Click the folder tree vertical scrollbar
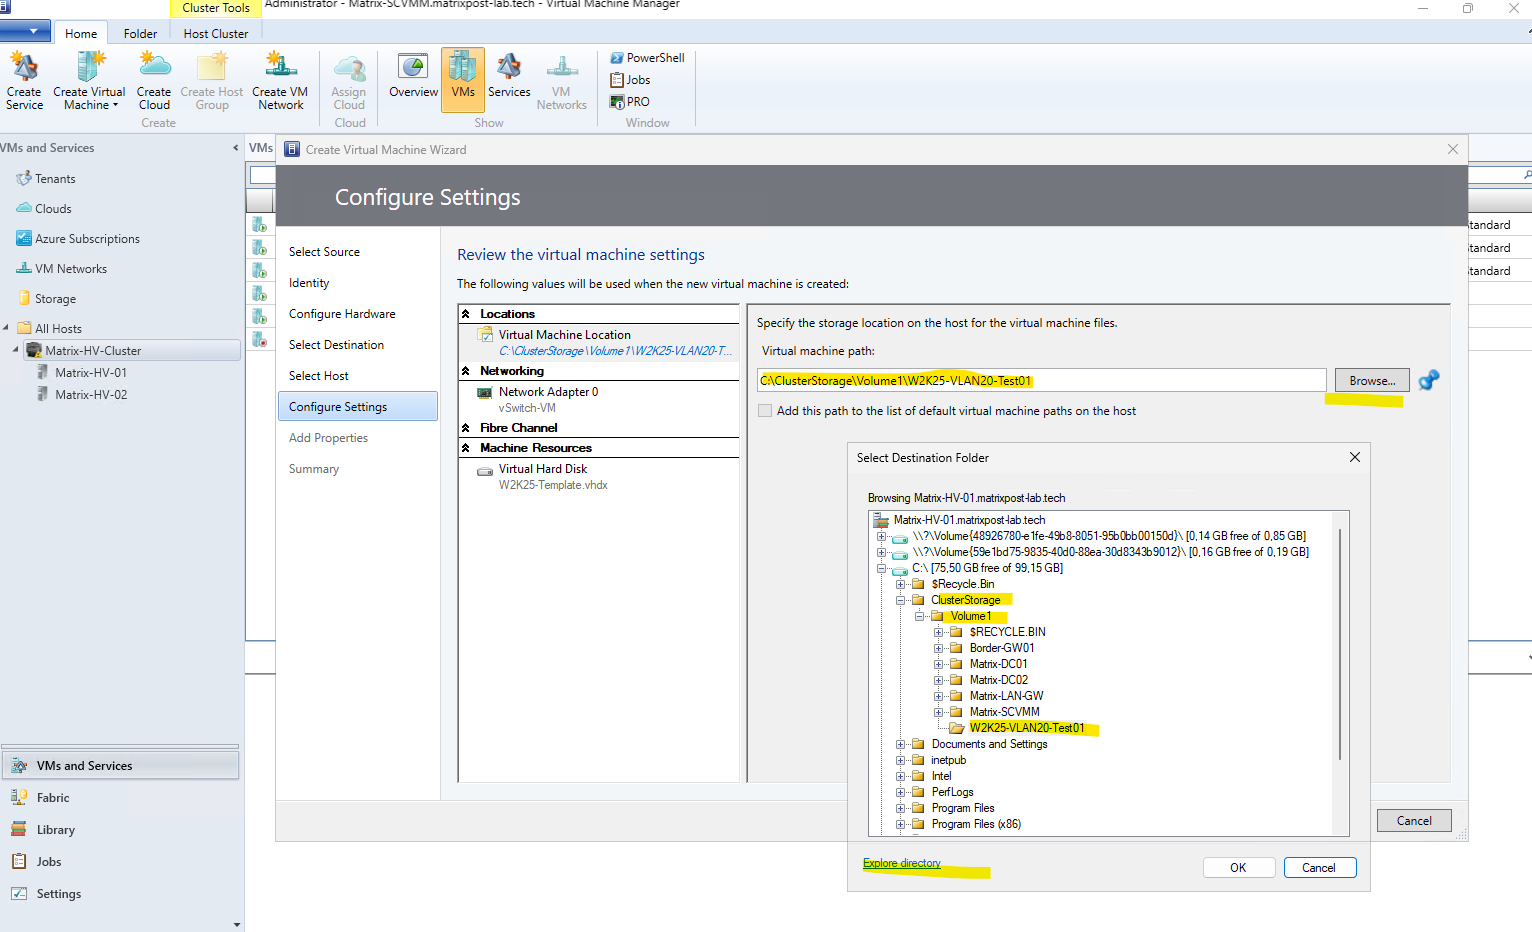 1341,644
